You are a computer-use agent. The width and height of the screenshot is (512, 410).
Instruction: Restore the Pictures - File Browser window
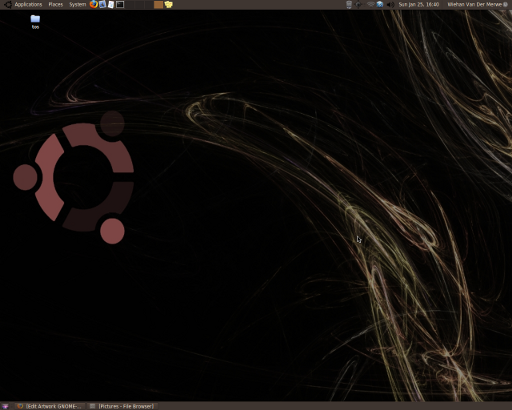pos(122,406)
